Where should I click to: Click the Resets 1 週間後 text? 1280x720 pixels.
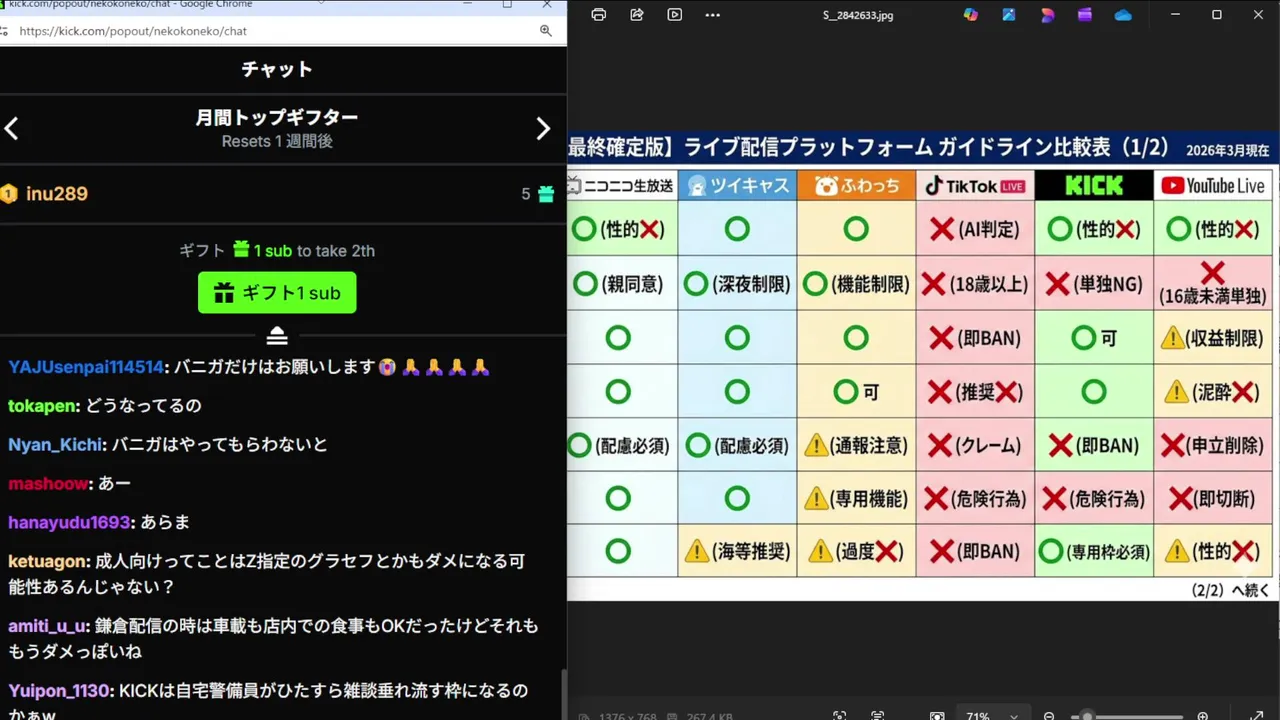[277, 142]
